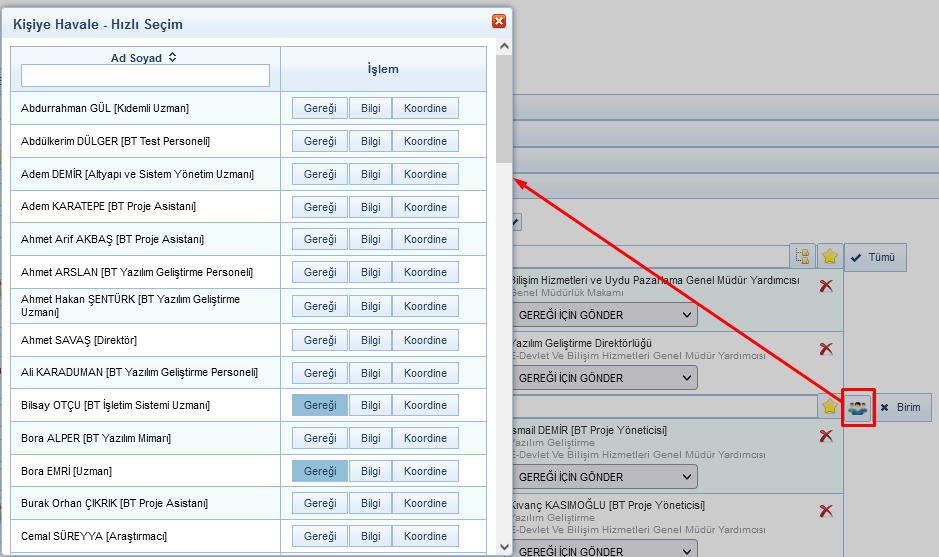Click the Ad Soyad filter text box
This screenshot has height=557, width=939.
click(x=145, y=76)
